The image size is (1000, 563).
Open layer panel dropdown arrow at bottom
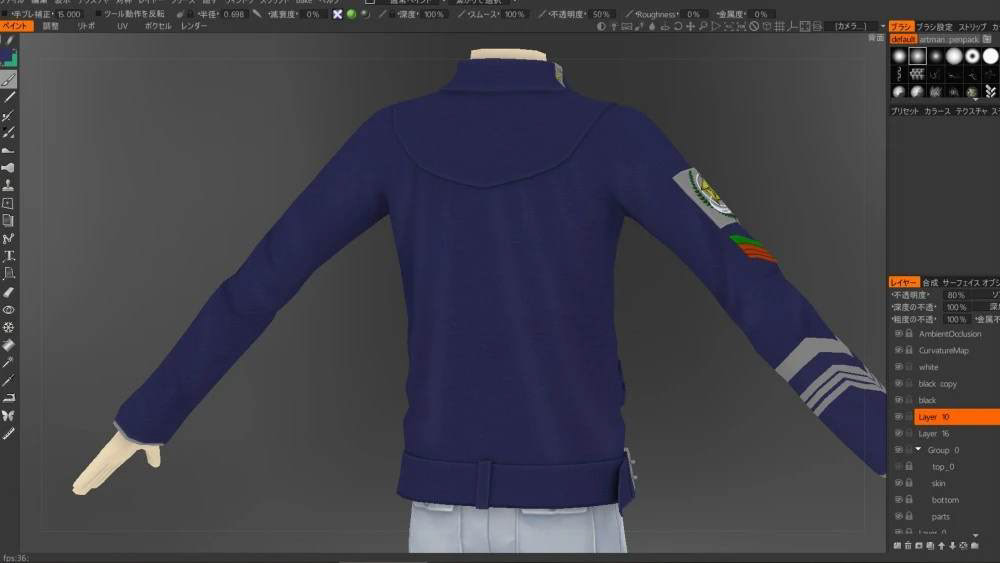coord(975,535)
